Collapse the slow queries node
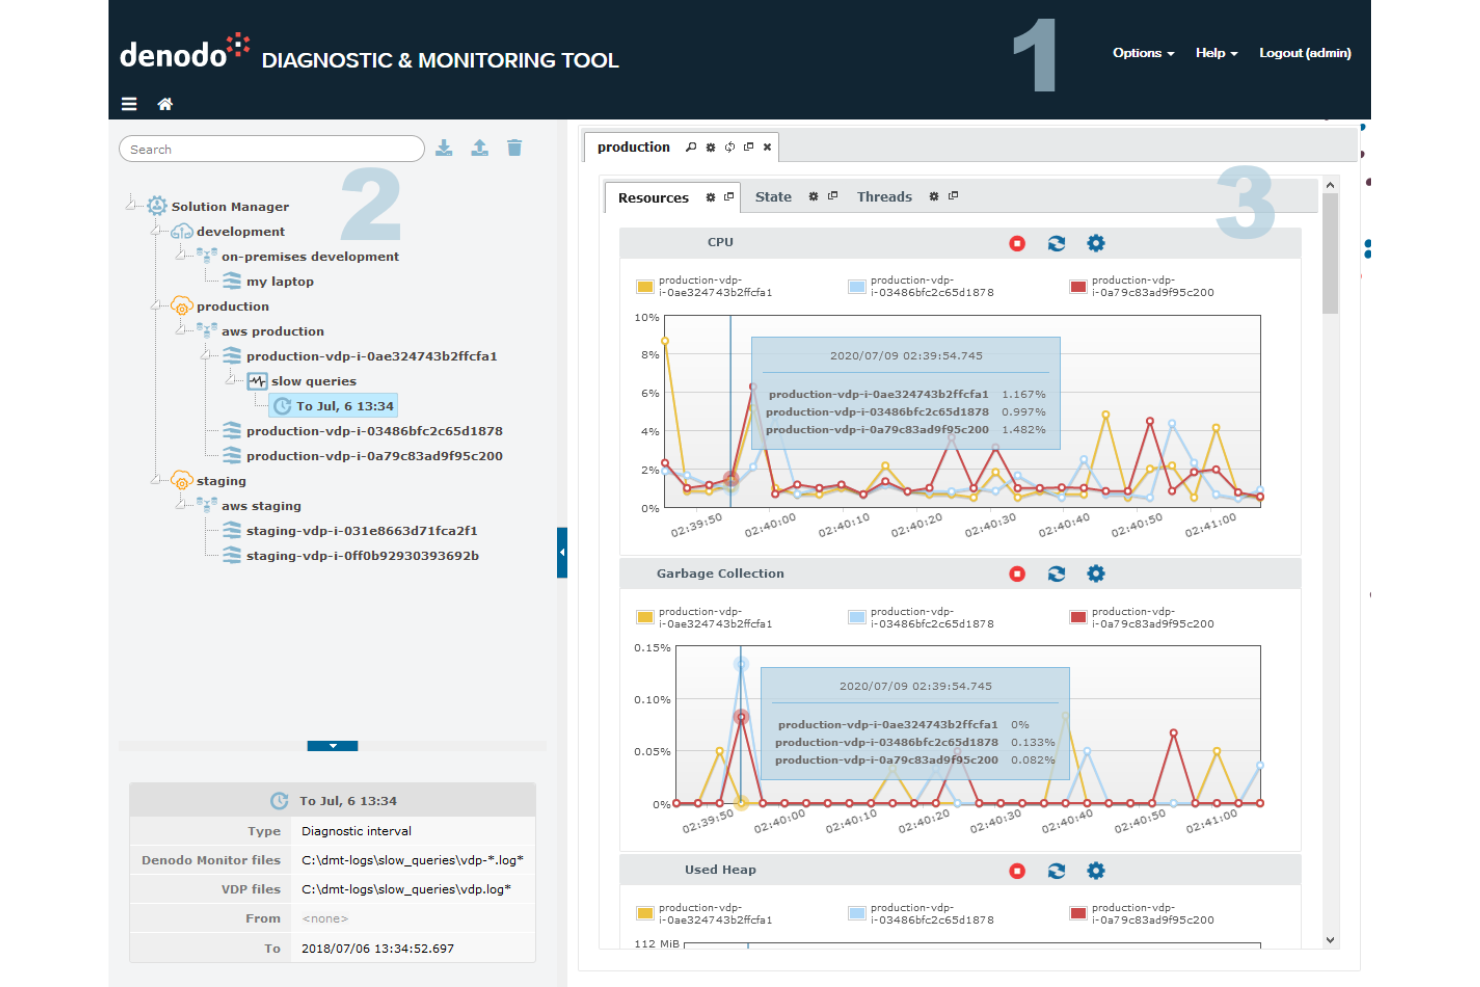 (x=232, y=380)
